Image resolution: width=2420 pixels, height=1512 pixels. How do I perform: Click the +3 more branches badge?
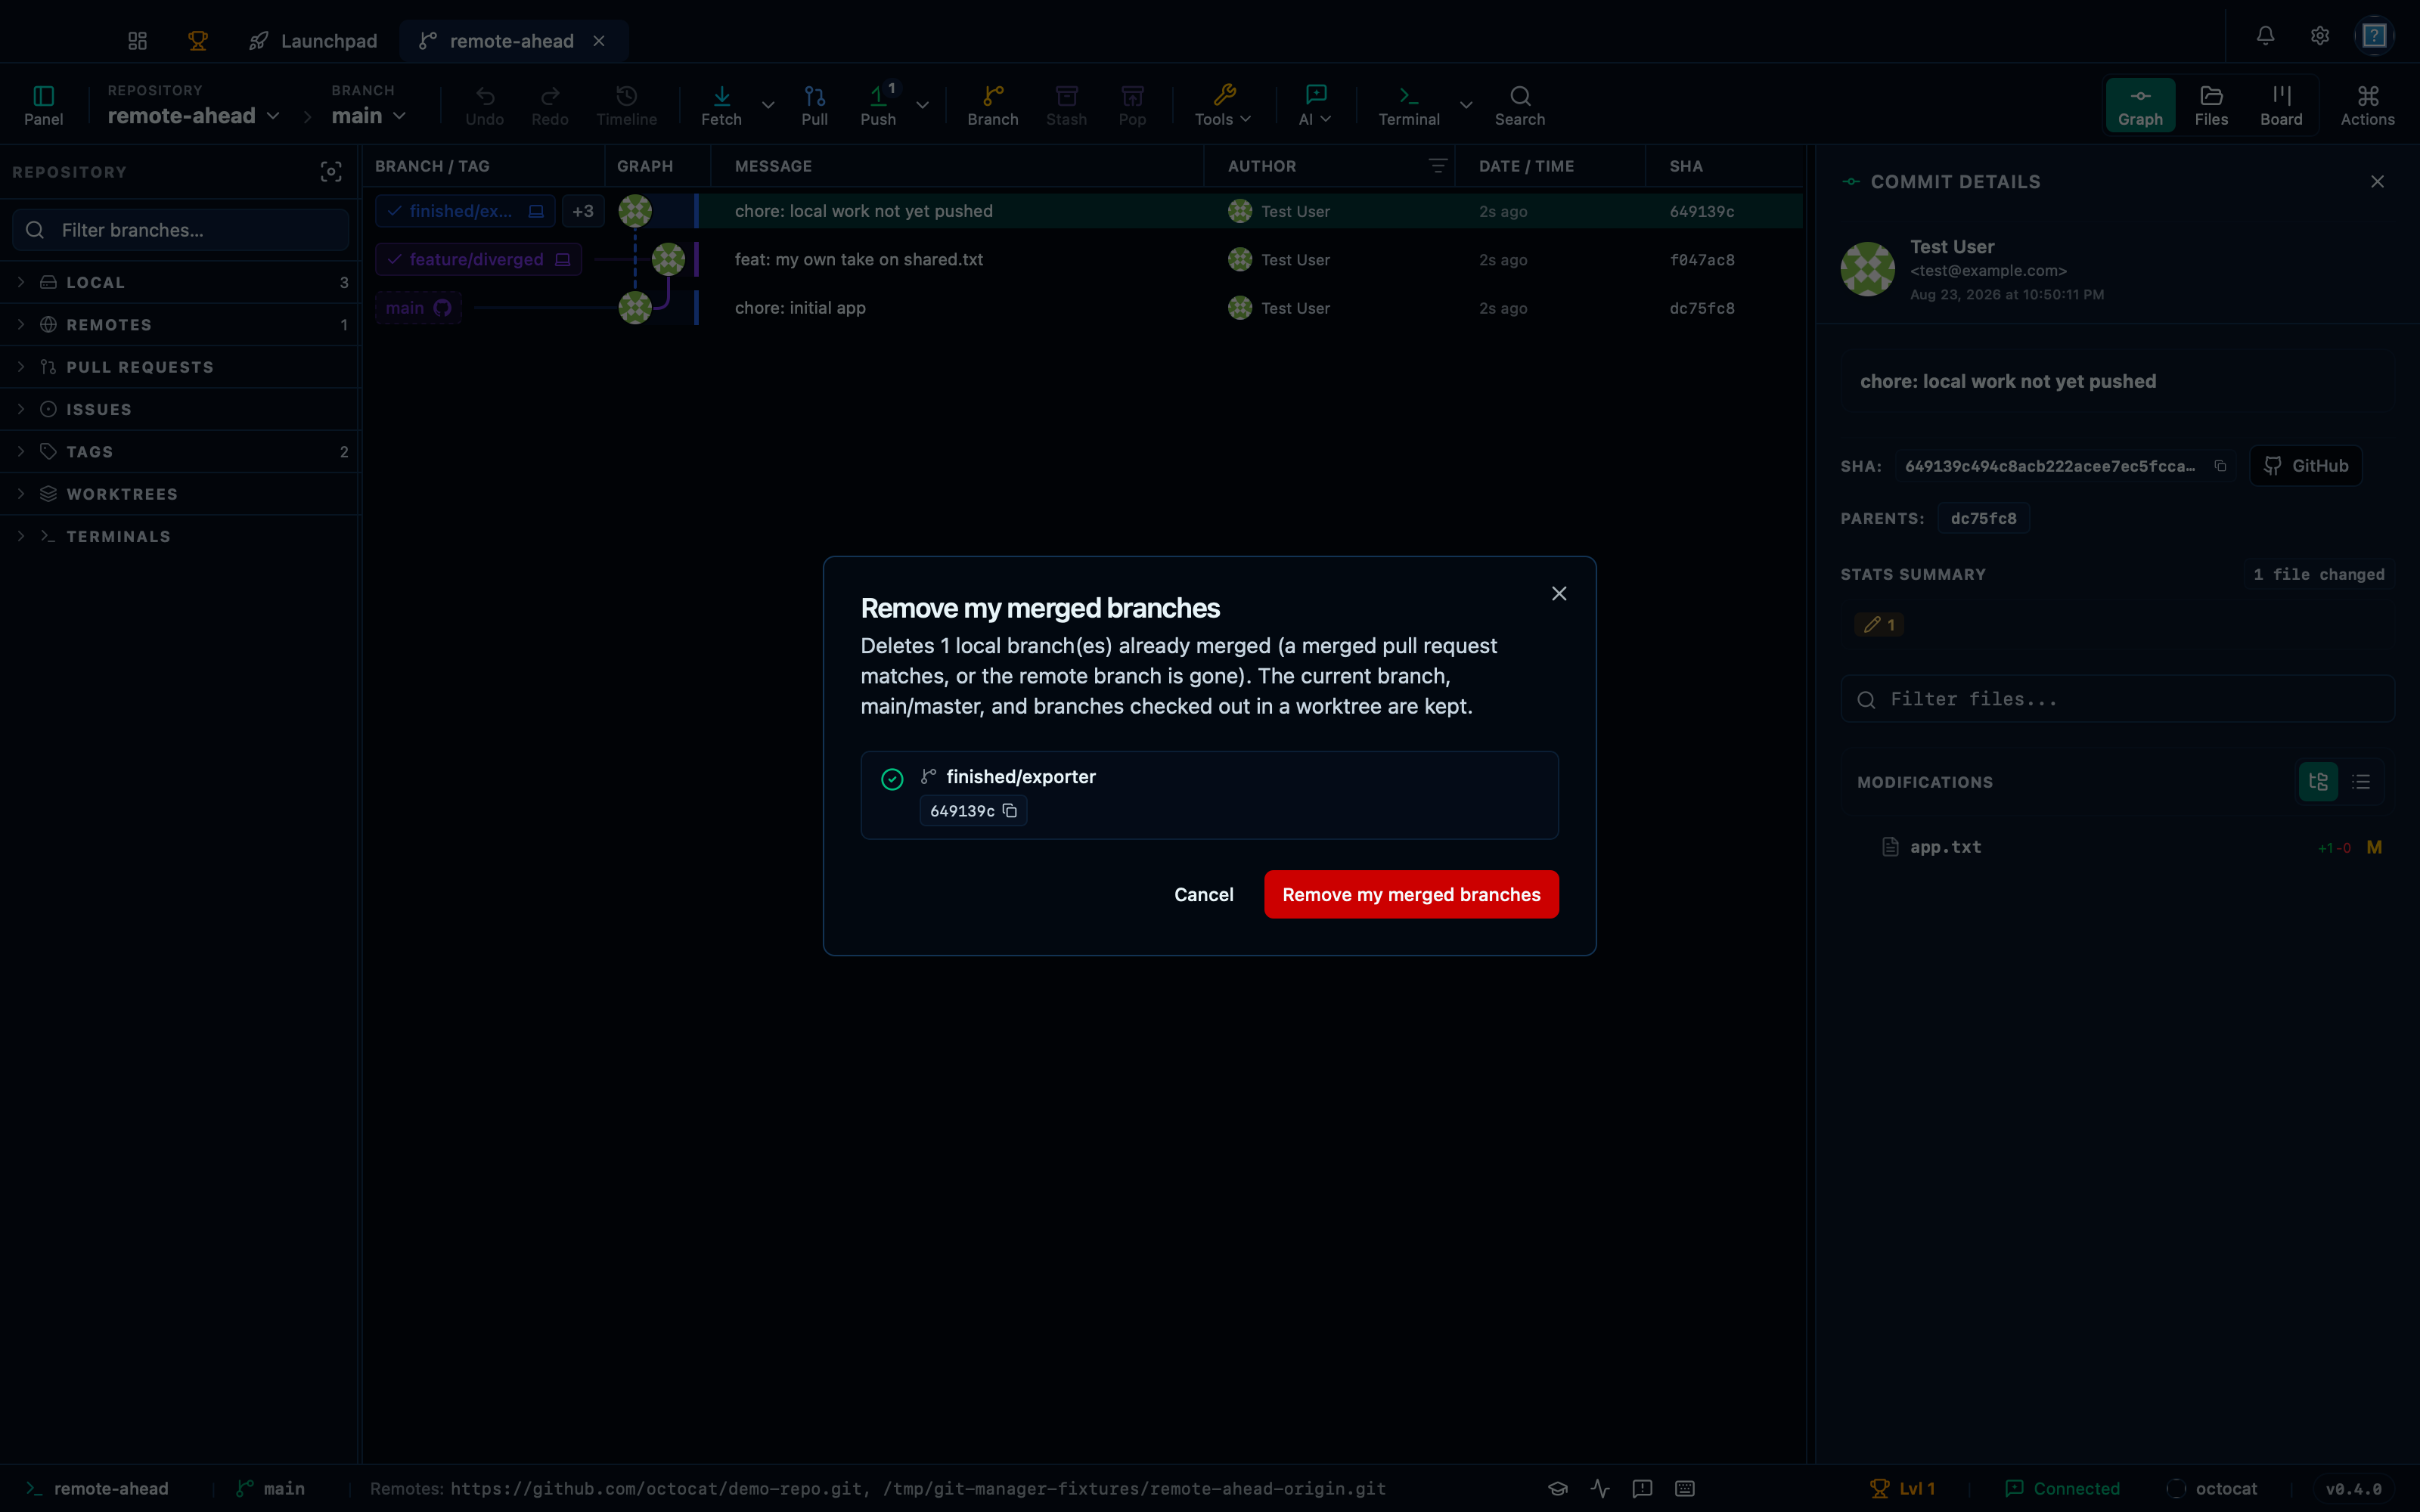click(582, 211)
